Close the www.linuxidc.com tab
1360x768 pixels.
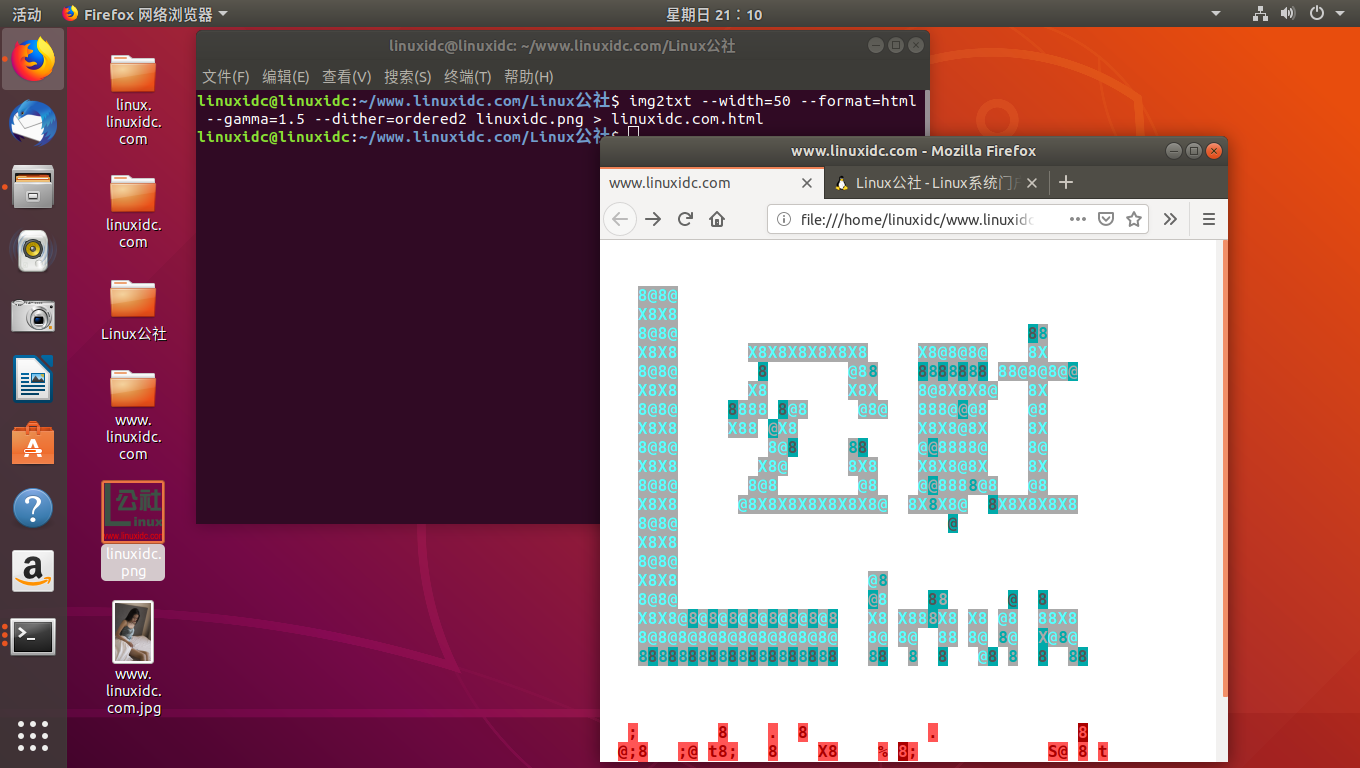point(807,183)
